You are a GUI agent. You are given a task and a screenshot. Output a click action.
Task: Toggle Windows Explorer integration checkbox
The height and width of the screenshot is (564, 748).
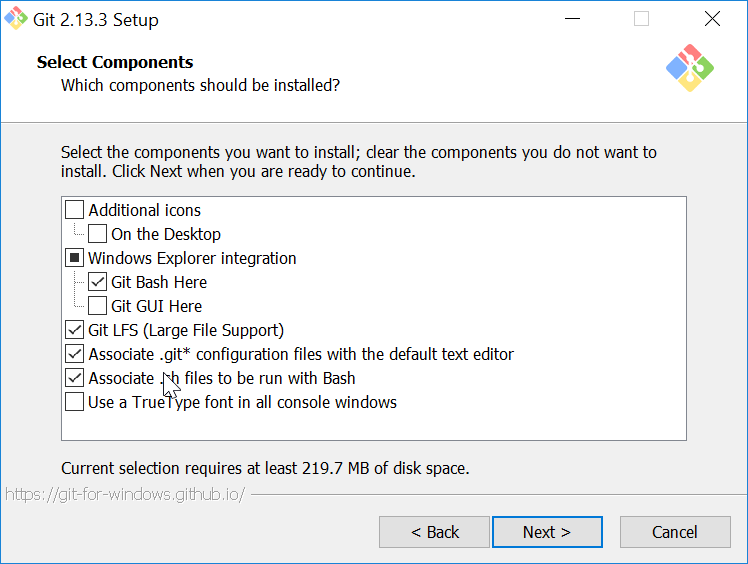point(74,258)
